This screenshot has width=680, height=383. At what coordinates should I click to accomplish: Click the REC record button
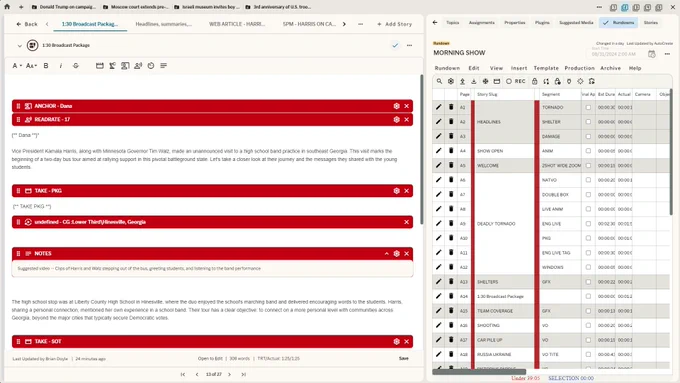click(516, 81)
